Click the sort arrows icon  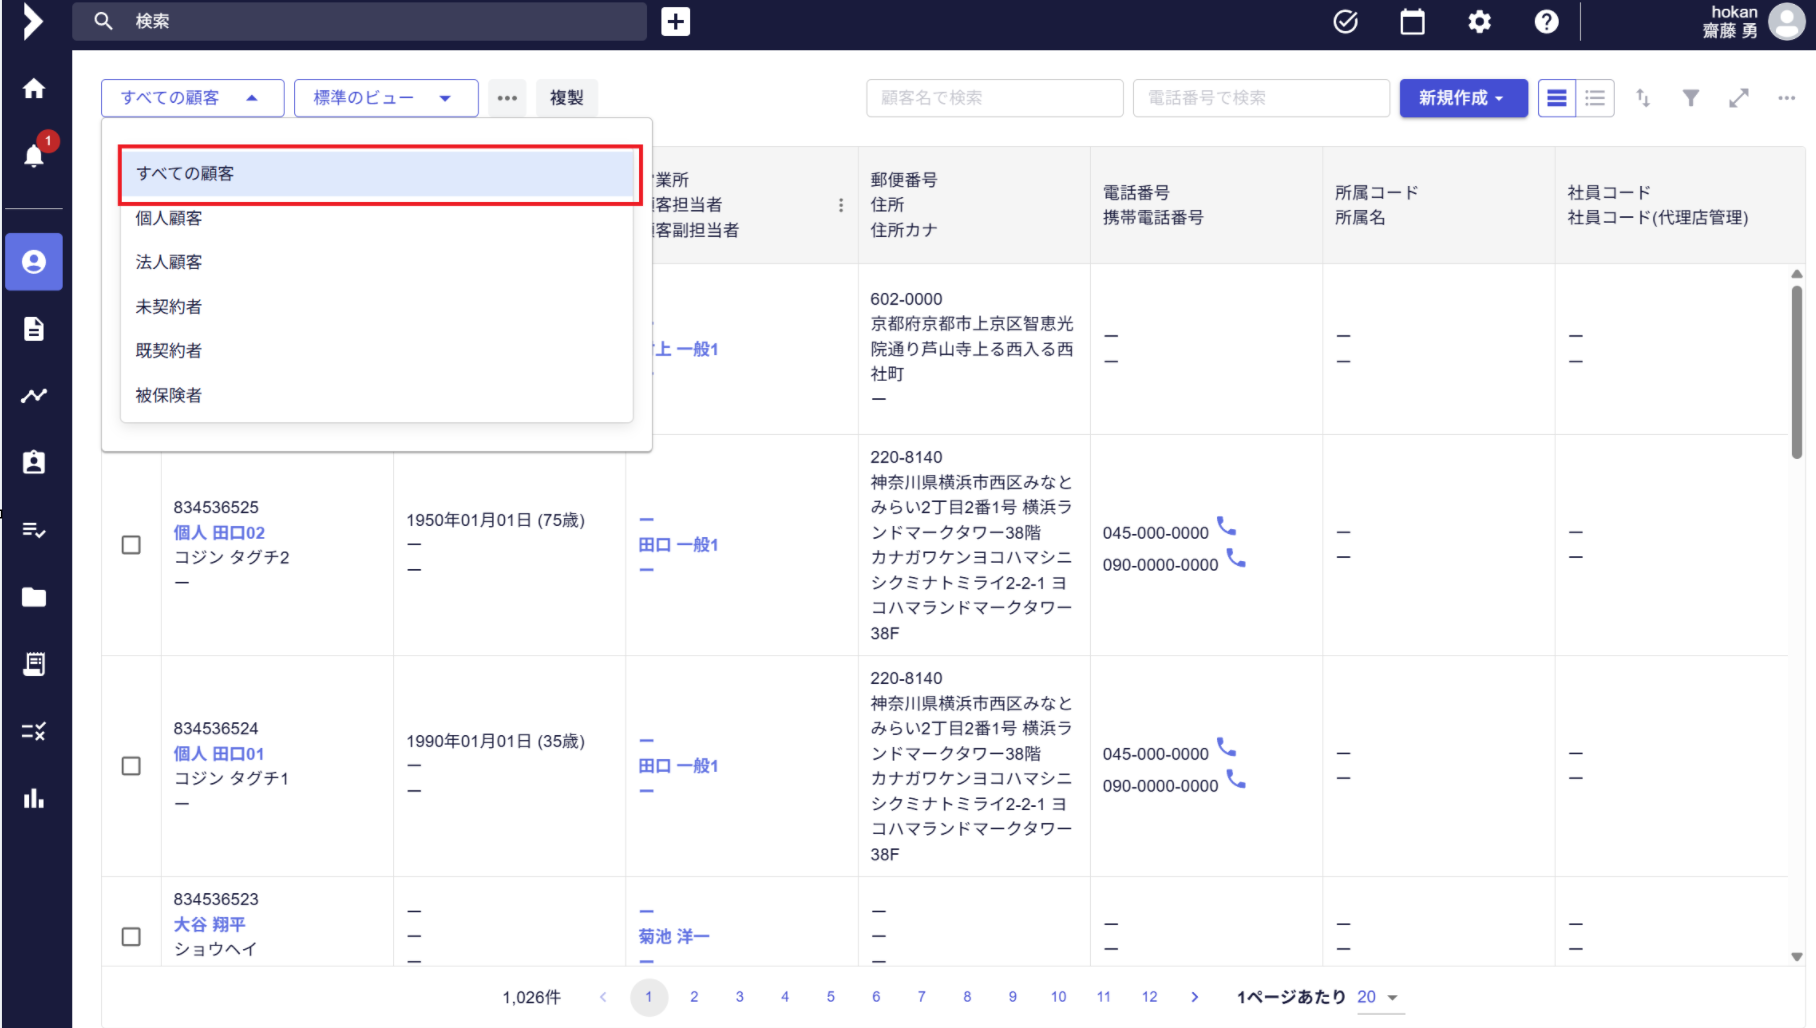point(1642,98)
